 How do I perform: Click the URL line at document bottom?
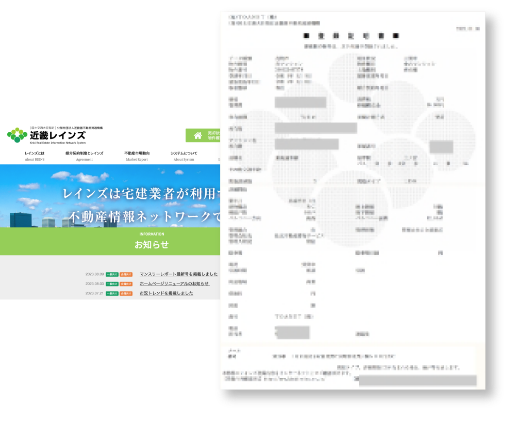click(x=274, y=379)
